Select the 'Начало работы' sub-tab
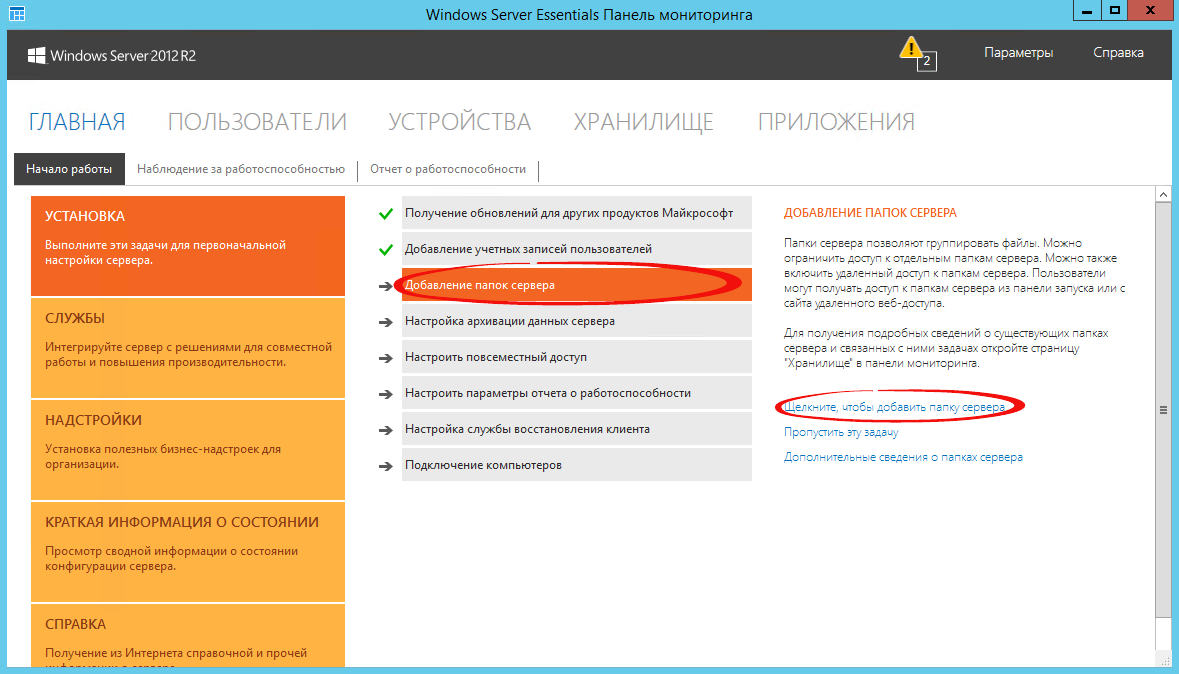 coord(69,169)
